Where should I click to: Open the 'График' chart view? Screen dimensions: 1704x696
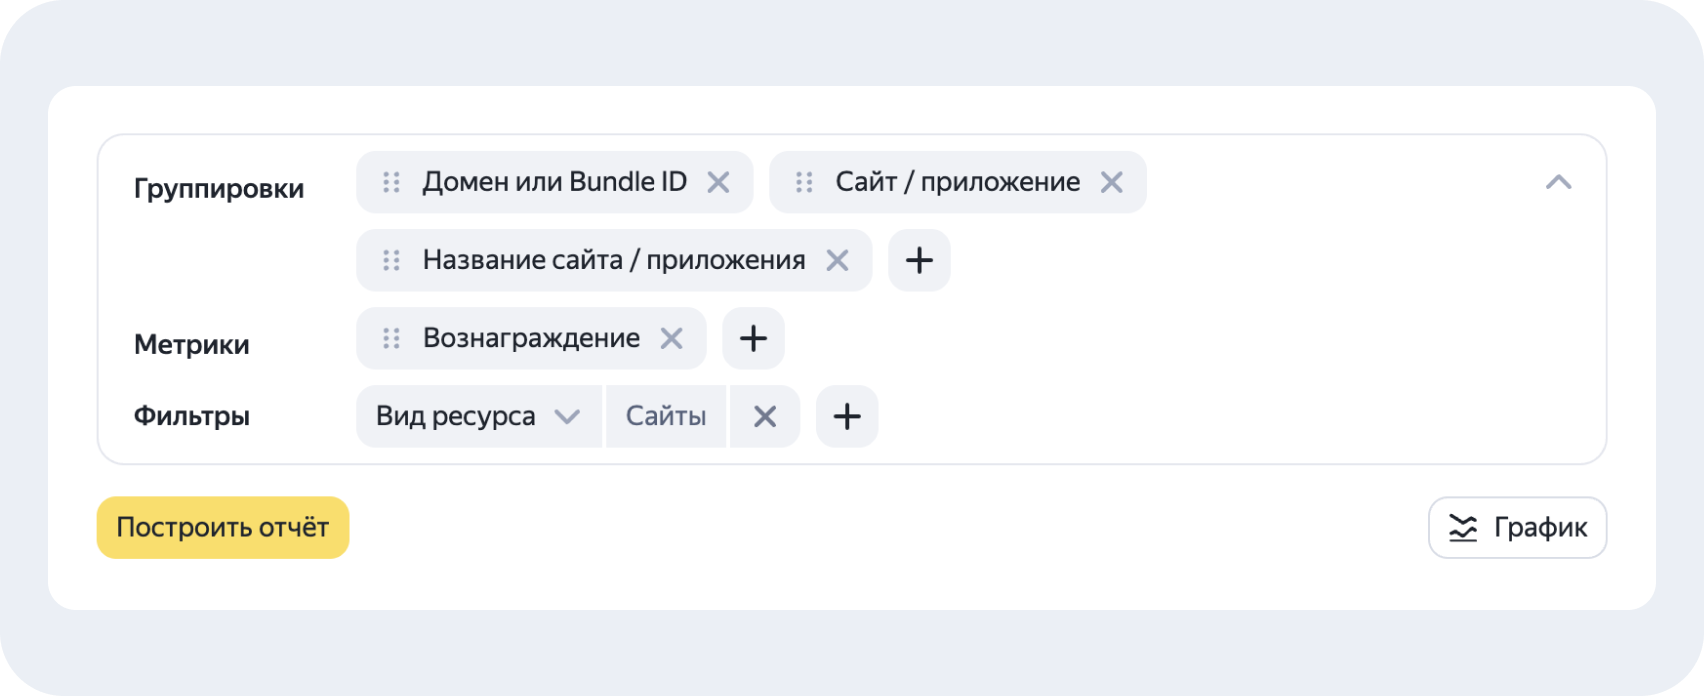click(1517, 527)
